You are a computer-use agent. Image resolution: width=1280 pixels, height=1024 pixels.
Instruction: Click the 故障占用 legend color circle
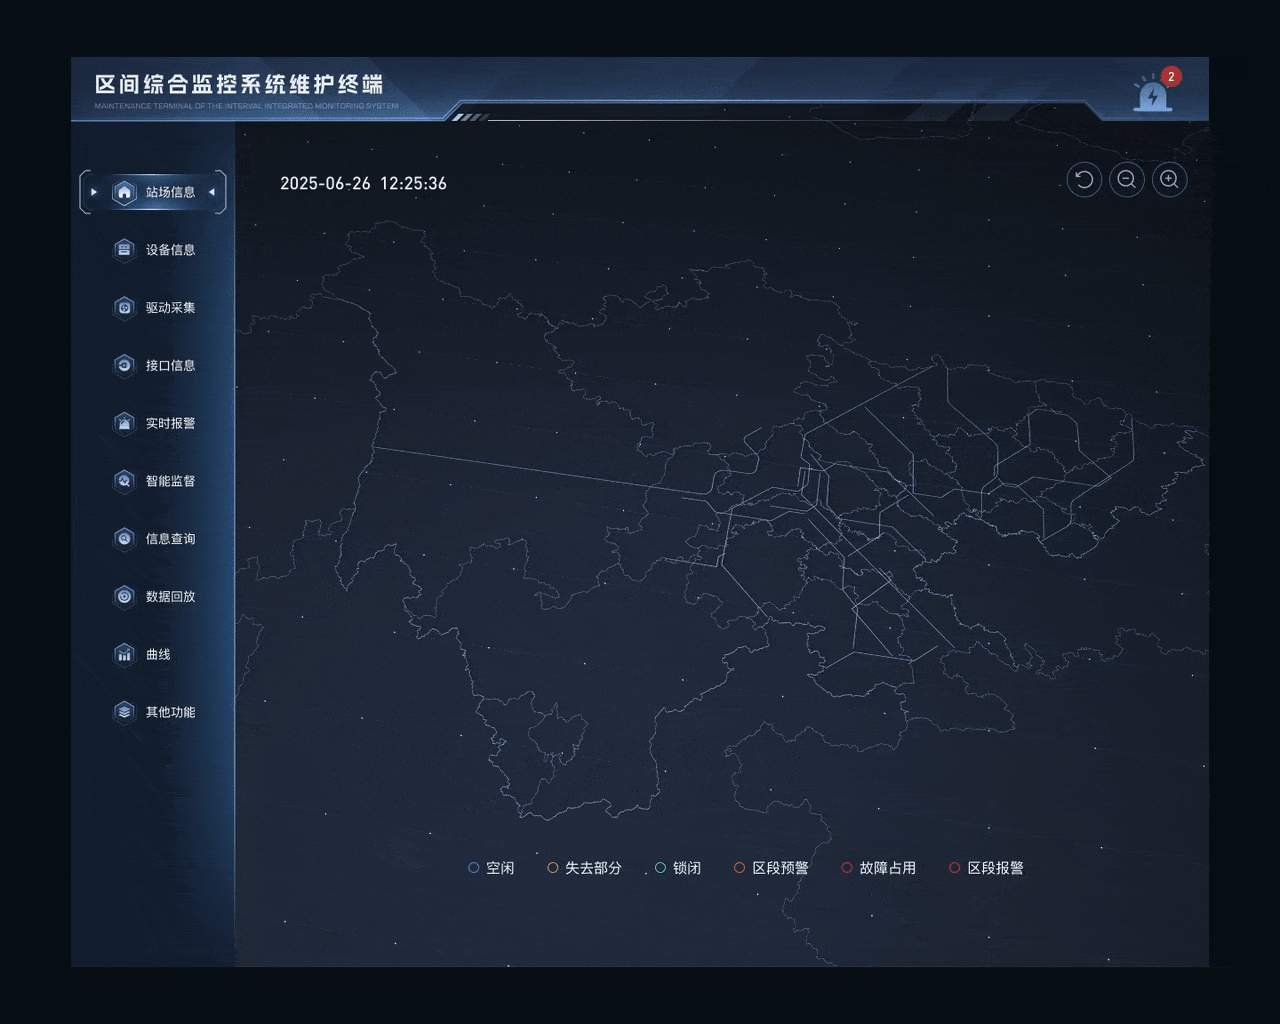point(847,868)
